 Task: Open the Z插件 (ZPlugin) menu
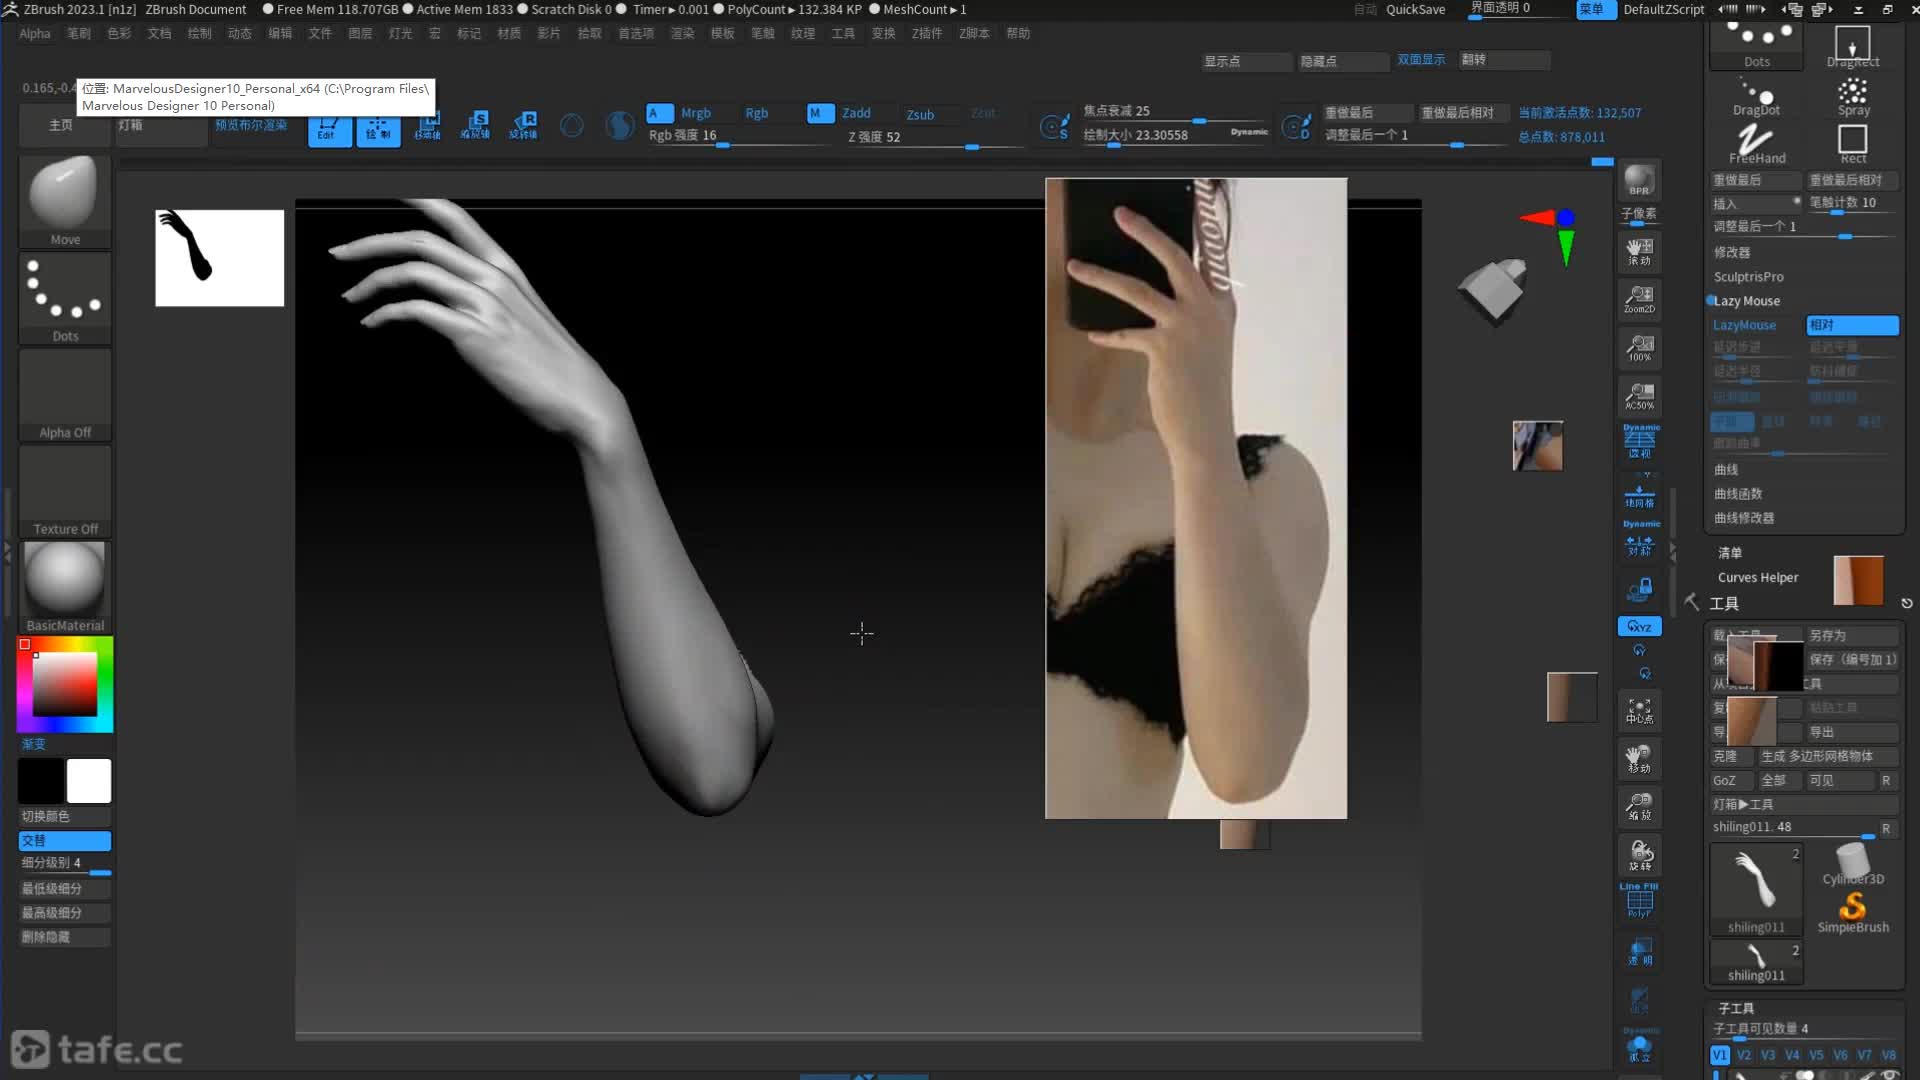tap(926, 33)
